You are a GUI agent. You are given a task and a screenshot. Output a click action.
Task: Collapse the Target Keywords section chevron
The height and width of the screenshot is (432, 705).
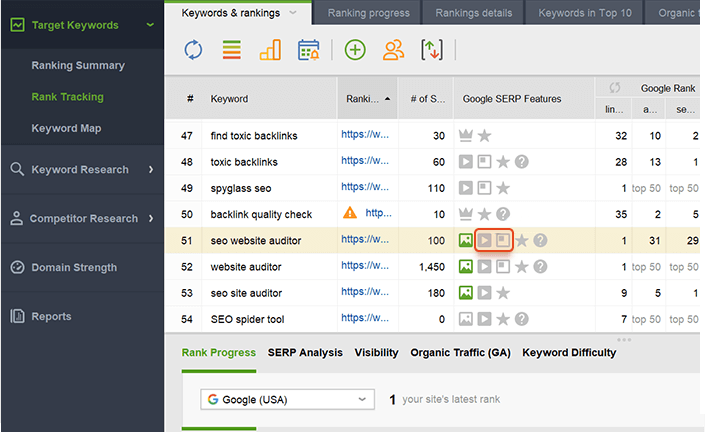coord(150,25)
